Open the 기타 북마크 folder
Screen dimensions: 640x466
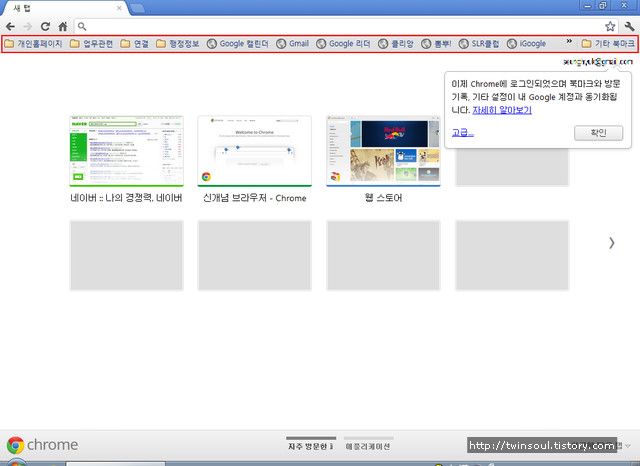(x=608, y=44)
